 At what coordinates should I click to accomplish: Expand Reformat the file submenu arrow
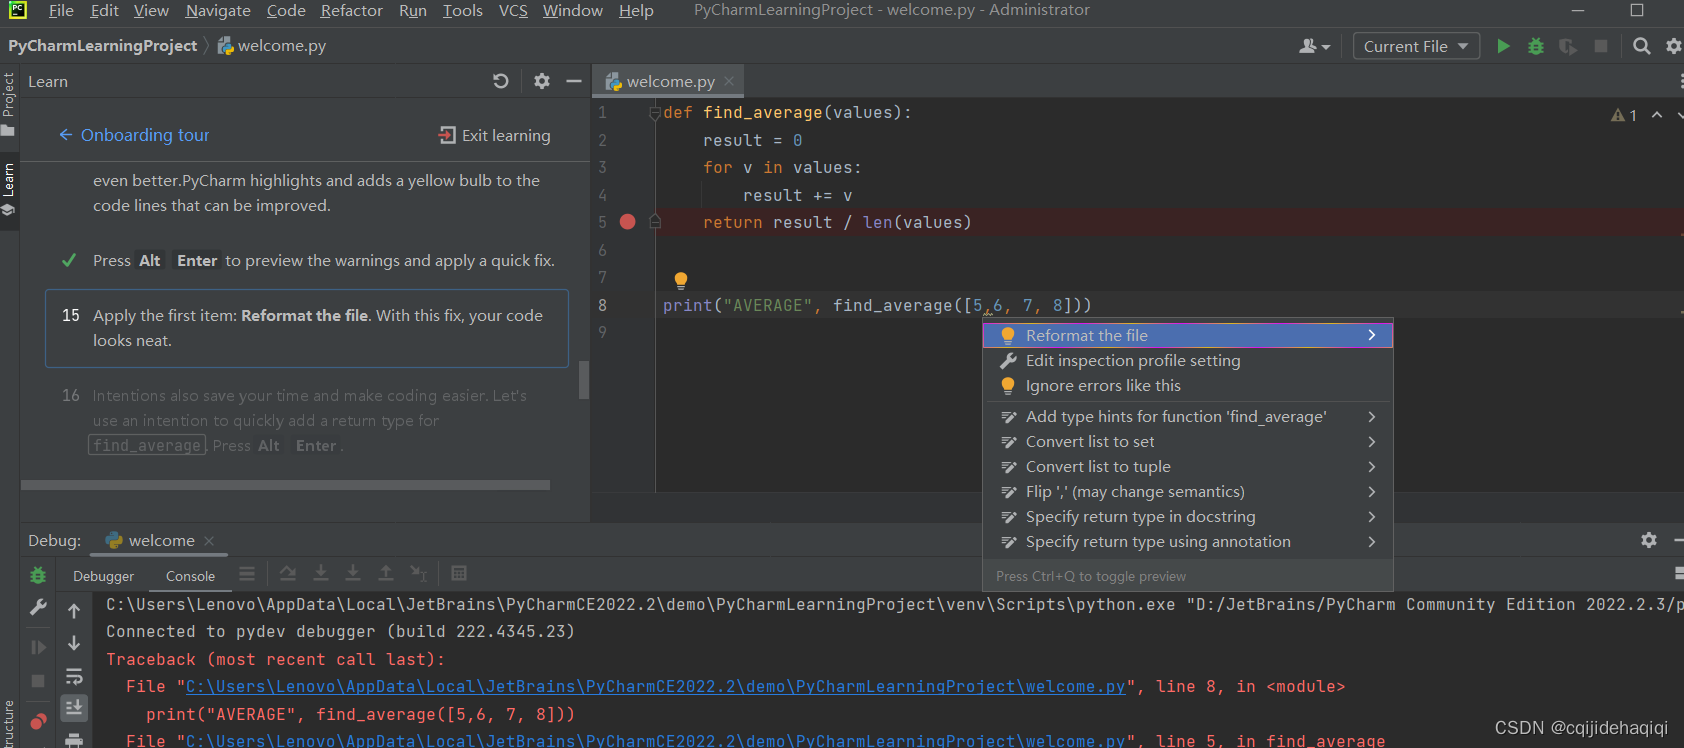1372,335
